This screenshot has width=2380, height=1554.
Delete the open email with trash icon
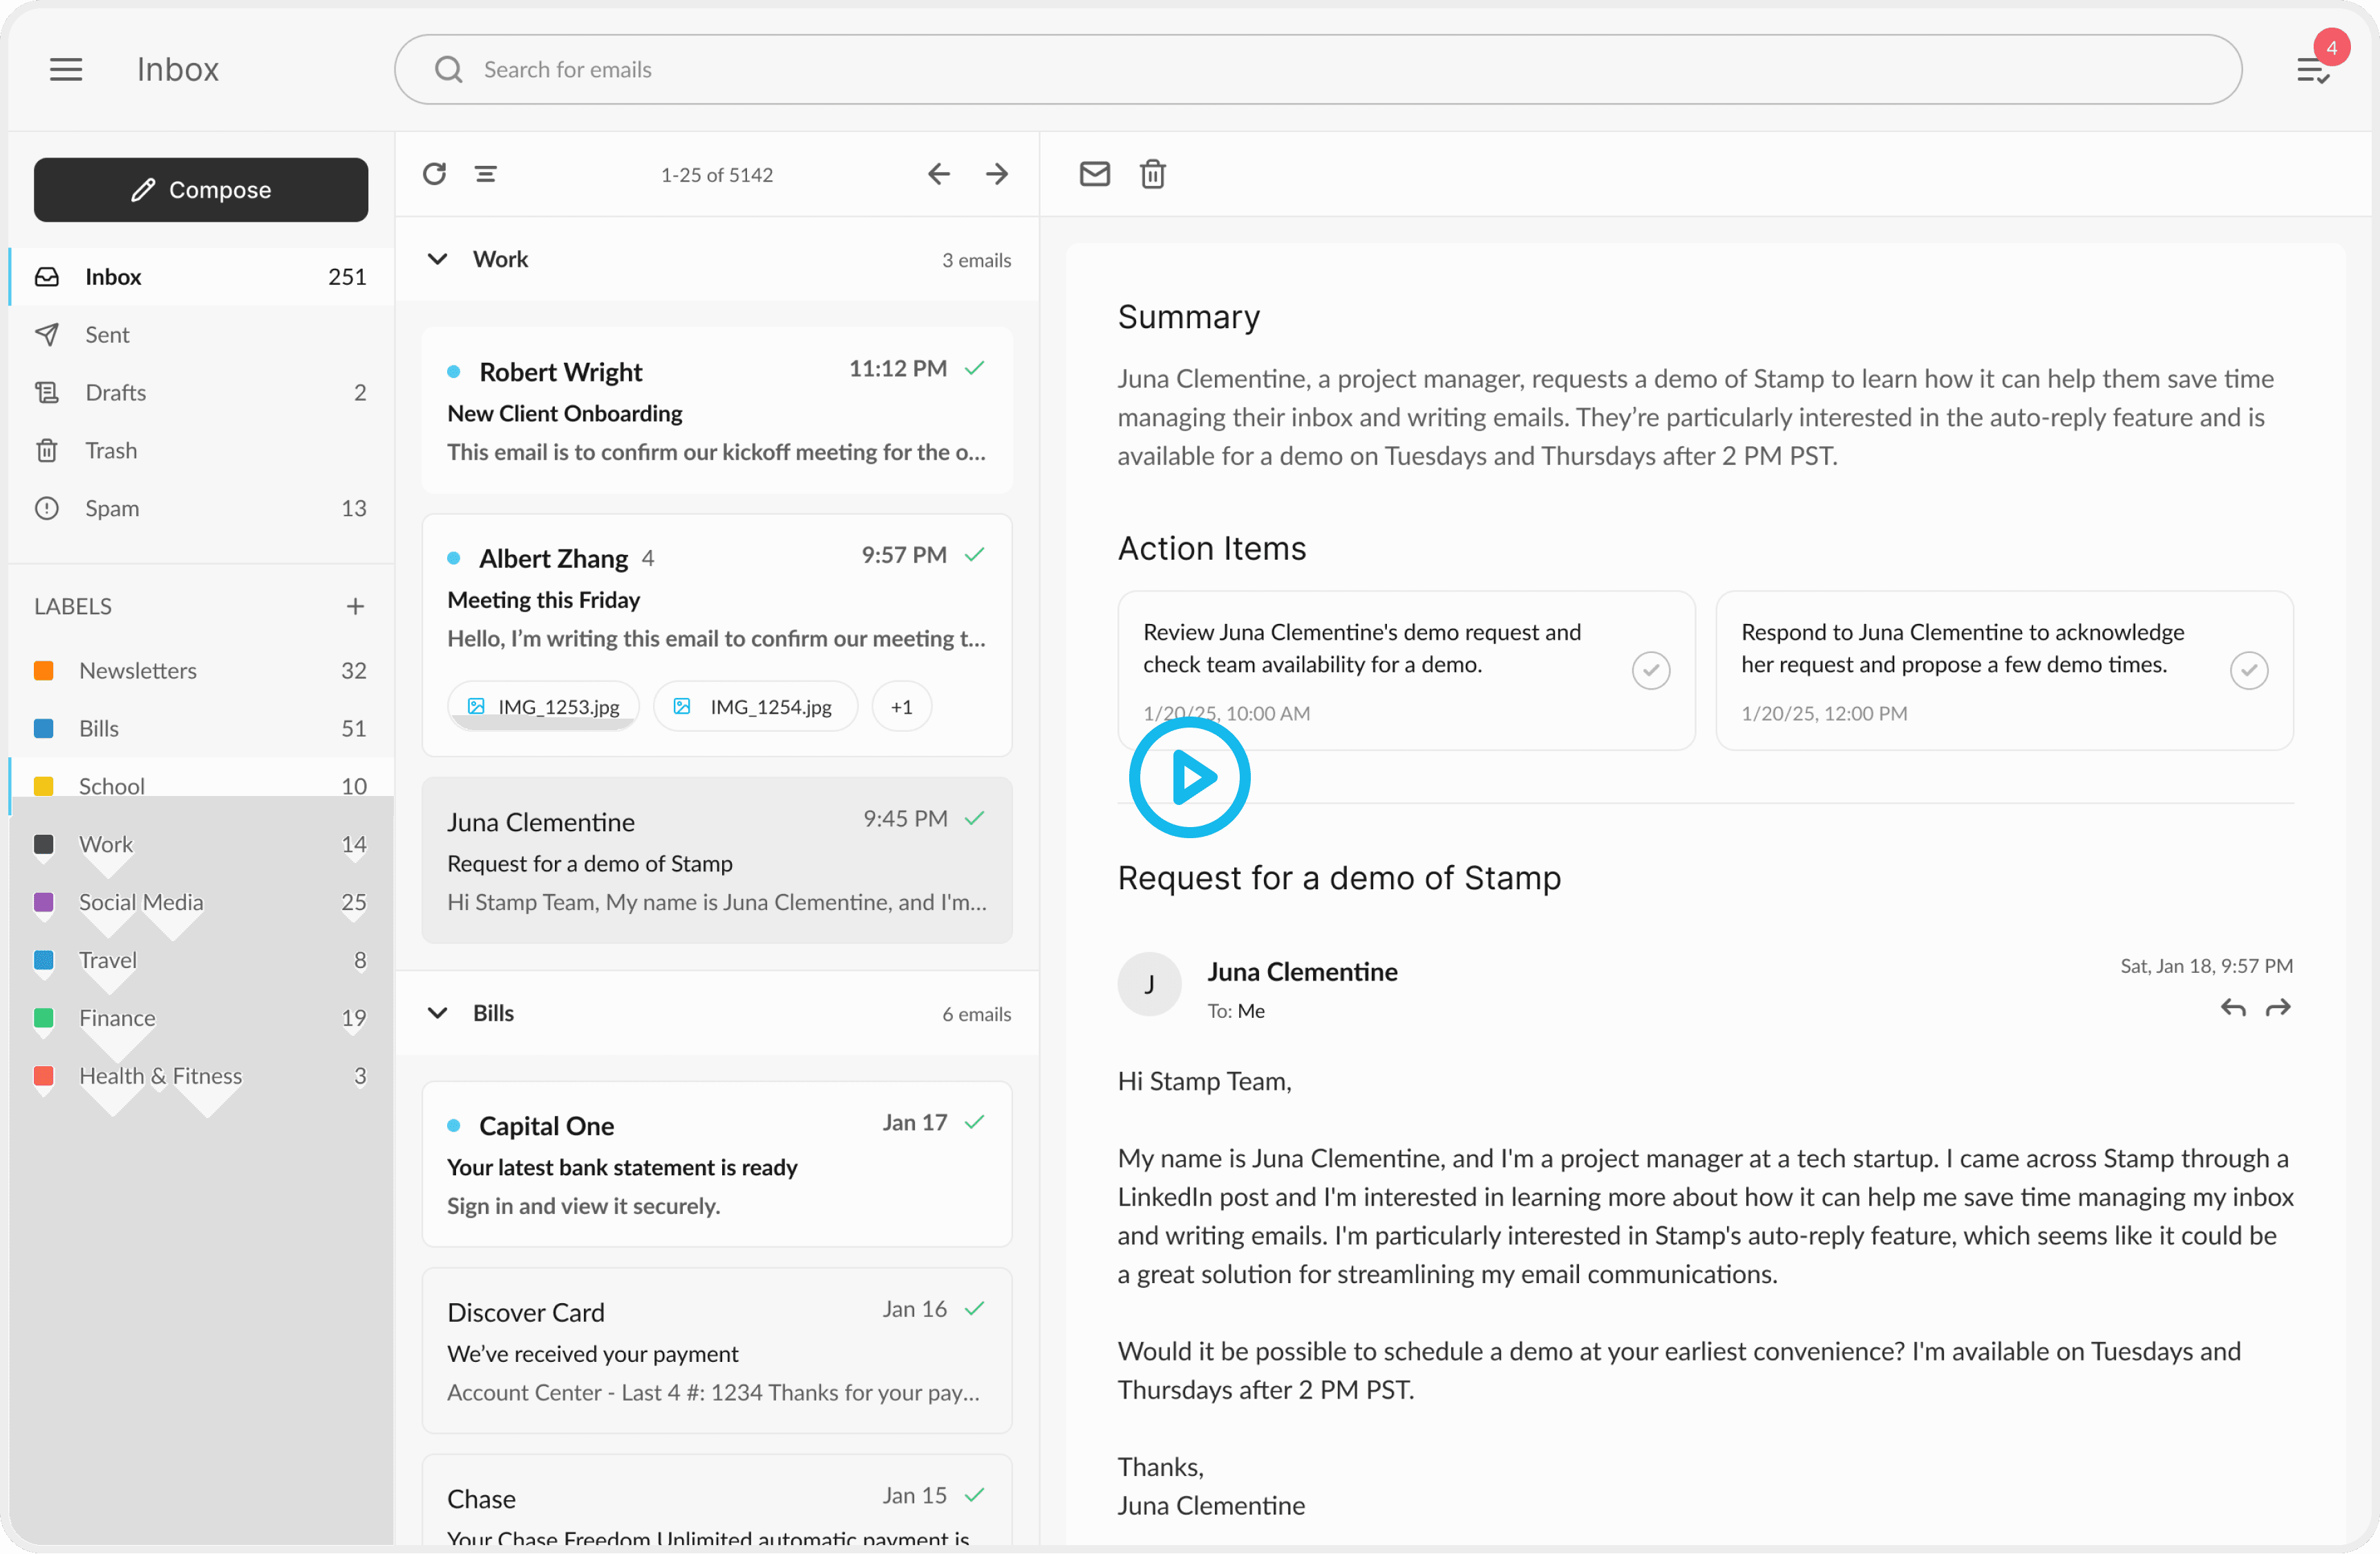tap(1153, 174)
